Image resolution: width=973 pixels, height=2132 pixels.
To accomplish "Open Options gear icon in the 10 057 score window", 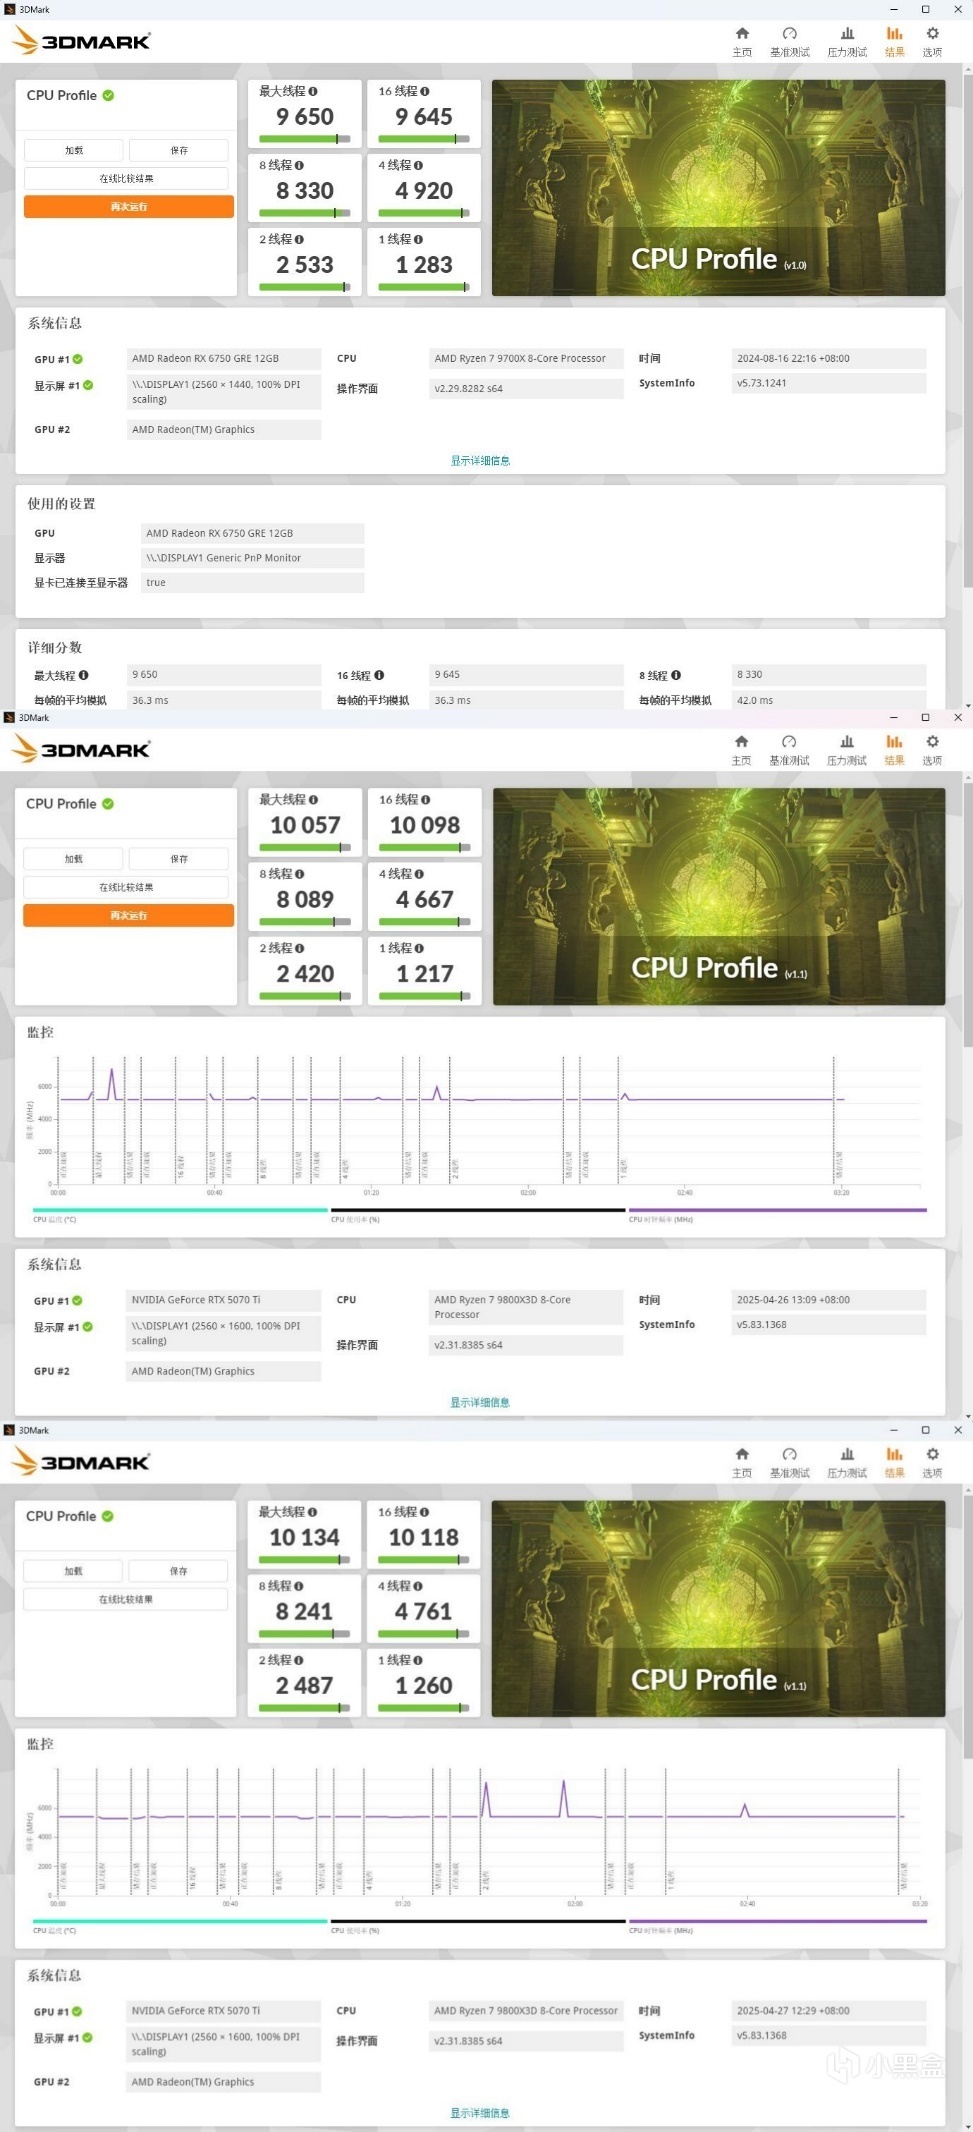I will click(x=932, y=742).
